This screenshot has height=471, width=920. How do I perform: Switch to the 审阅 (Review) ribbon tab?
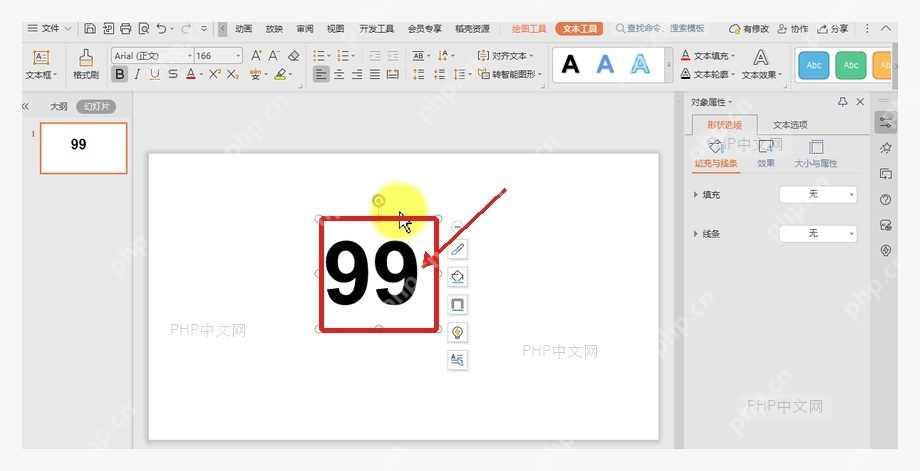(305, 28)
